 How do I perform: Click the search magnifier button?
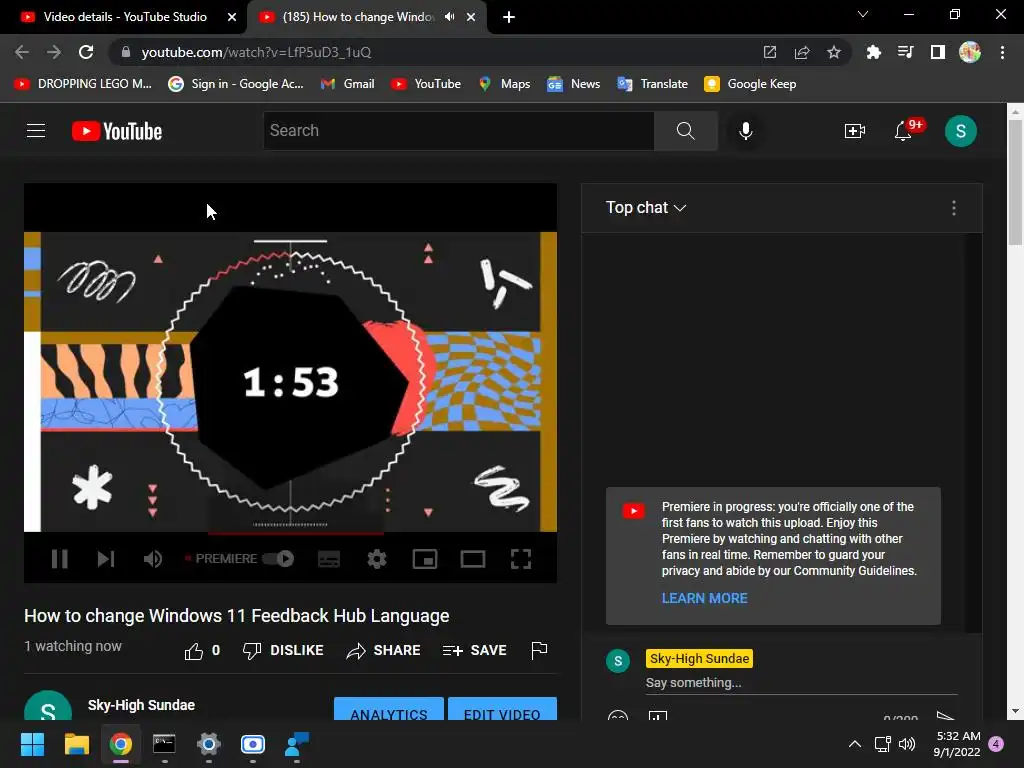click(x=686, y=131)
